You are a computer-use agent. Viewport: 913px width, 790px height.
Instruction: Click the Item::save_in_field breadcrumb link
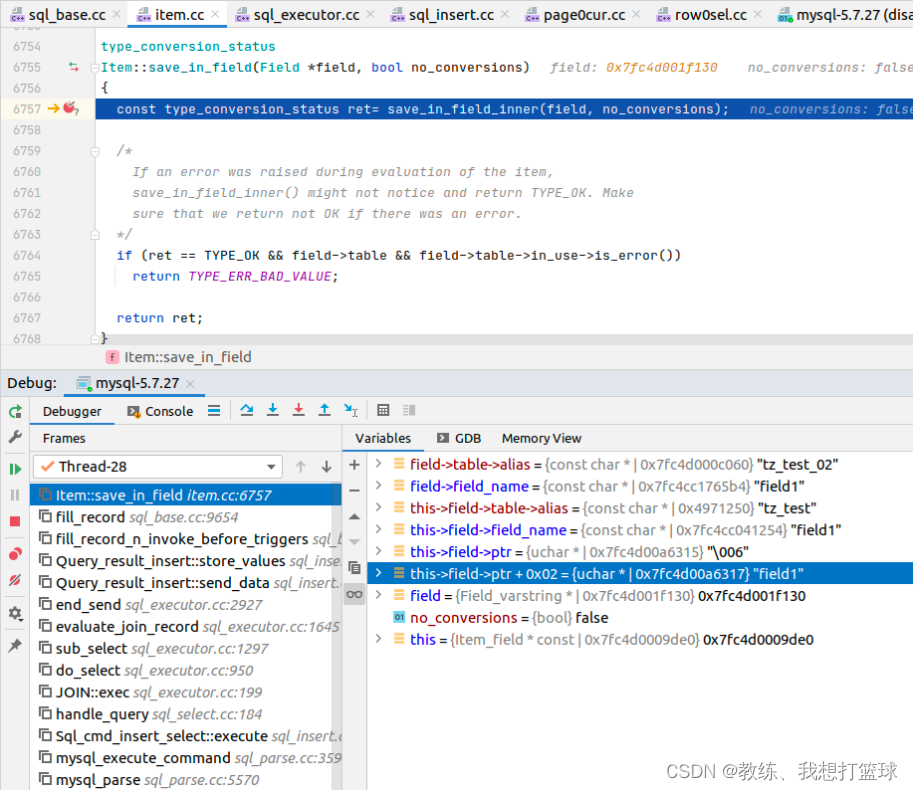[190, 356]
